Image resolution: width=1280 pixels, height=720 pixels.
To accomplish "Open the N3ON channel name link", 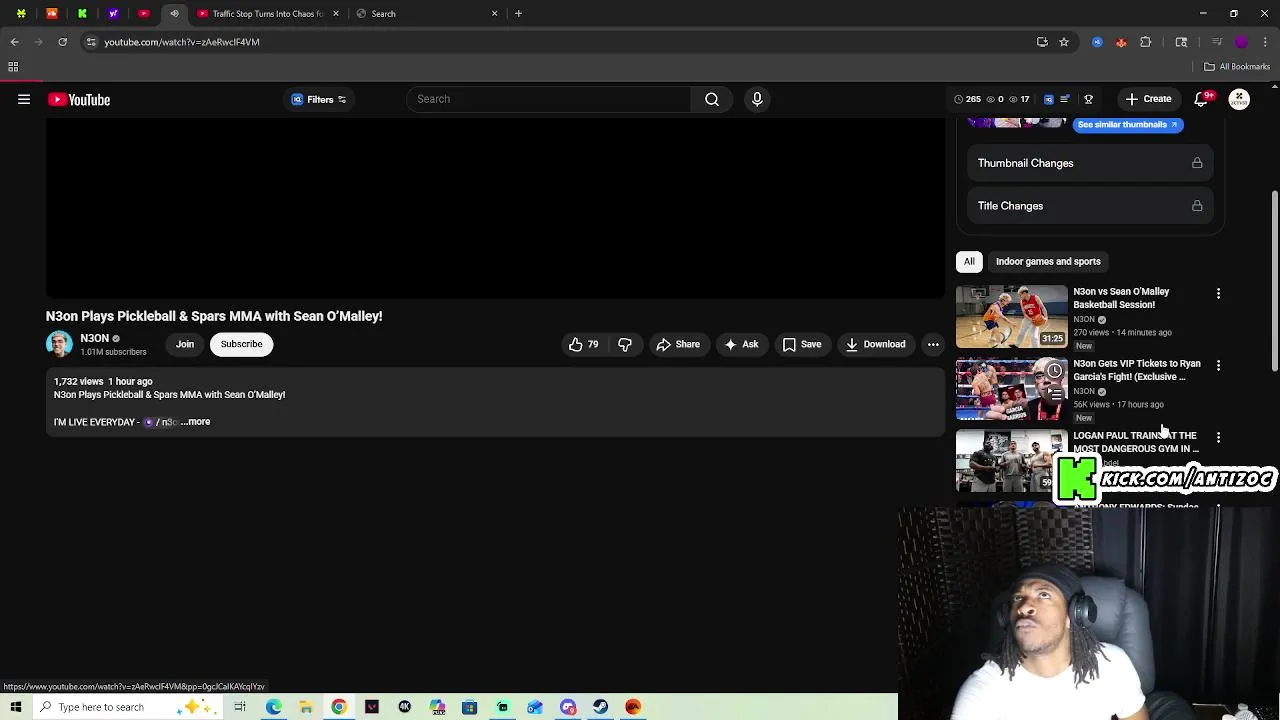I will (x=94, y=338).
